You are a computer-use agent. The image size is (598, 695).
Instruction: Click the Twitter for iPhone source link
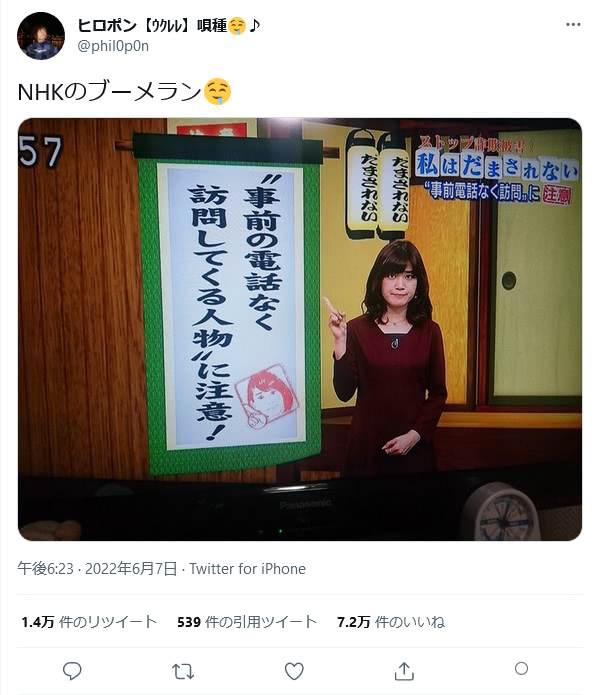coord(247,569)
